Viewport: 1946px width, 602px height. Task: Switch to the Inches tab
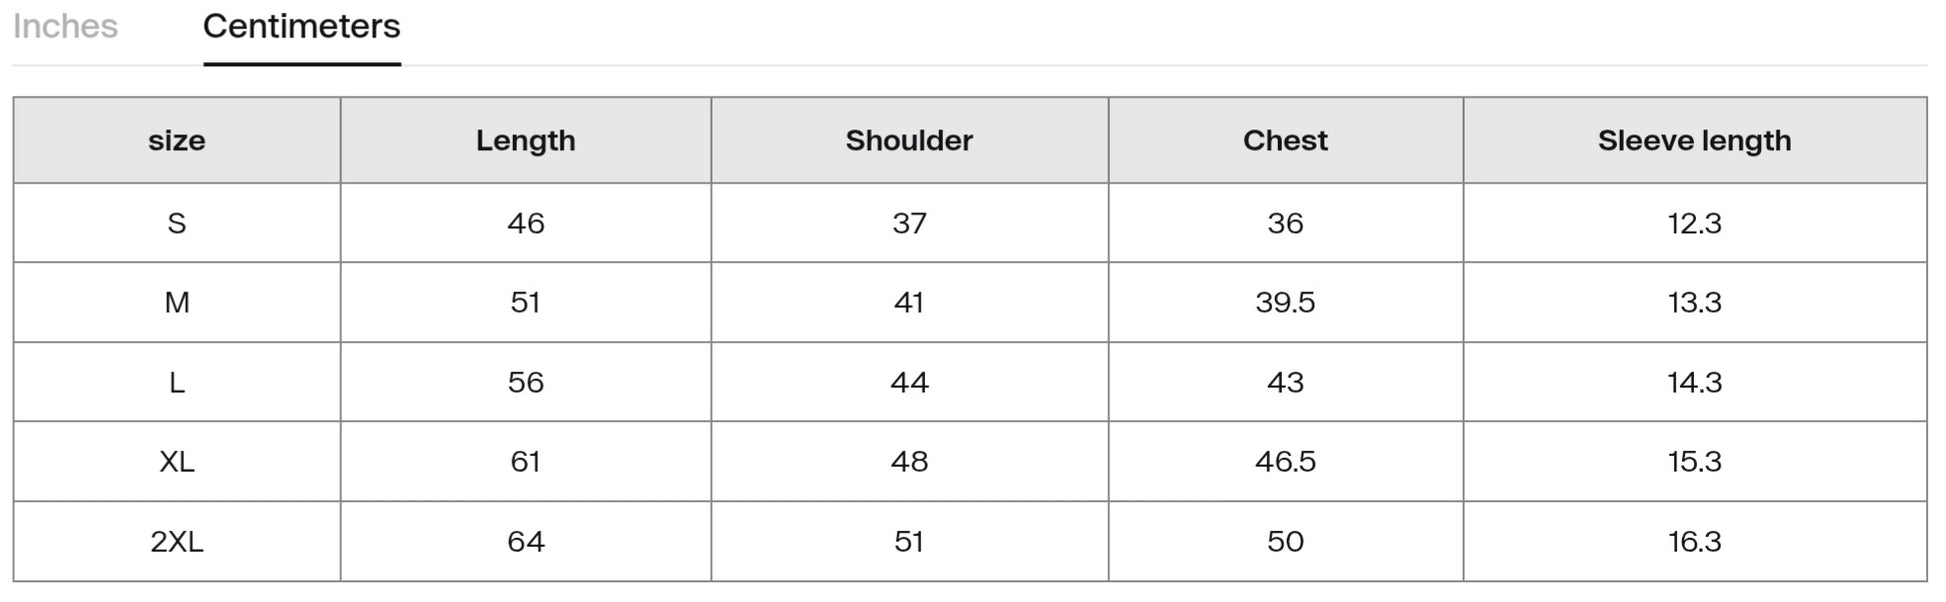65,26
